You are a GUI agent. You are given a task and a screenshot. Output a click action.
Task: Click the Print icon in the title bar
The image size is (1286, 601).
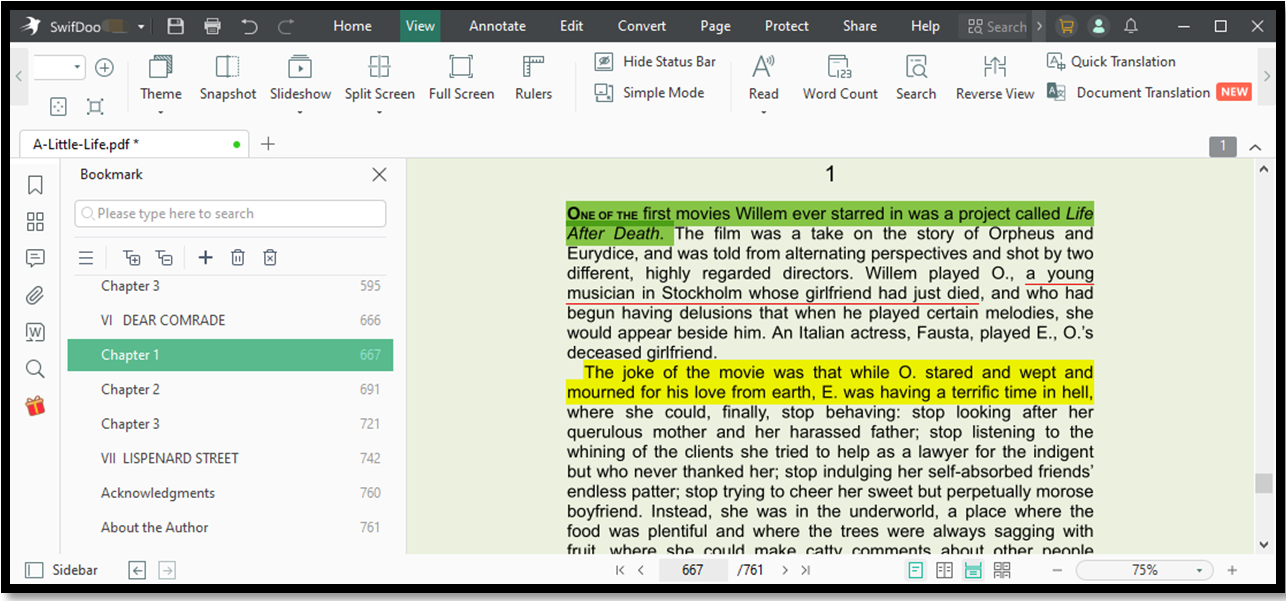click(x=212, y=26)
